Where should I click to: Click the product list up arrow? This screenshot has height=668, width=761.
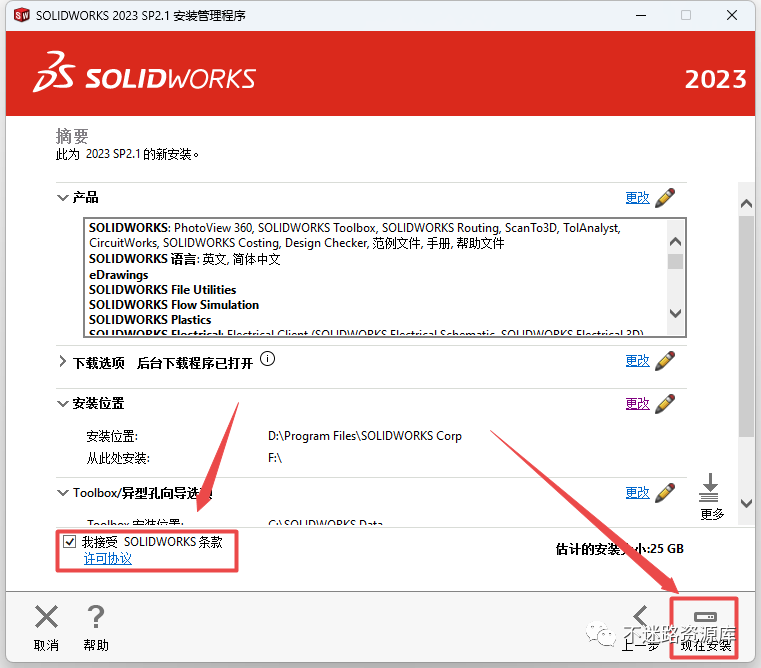point(675,241)
